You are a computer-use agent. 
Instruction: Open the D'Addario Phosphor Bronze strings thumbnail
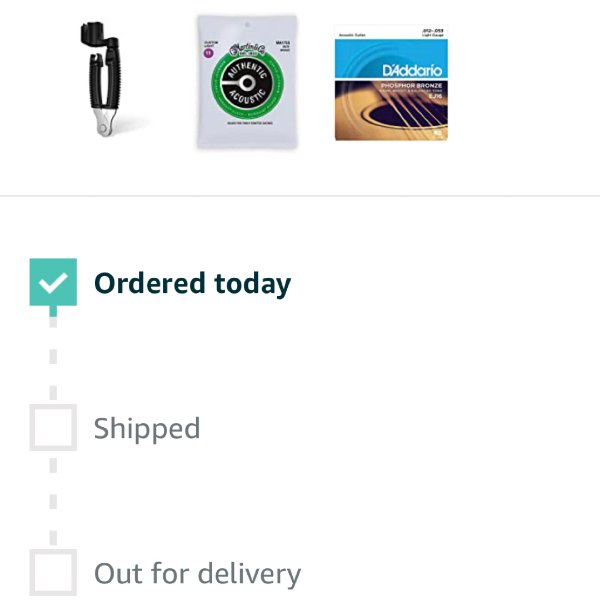pyautogui.click(x=391, y=83)
